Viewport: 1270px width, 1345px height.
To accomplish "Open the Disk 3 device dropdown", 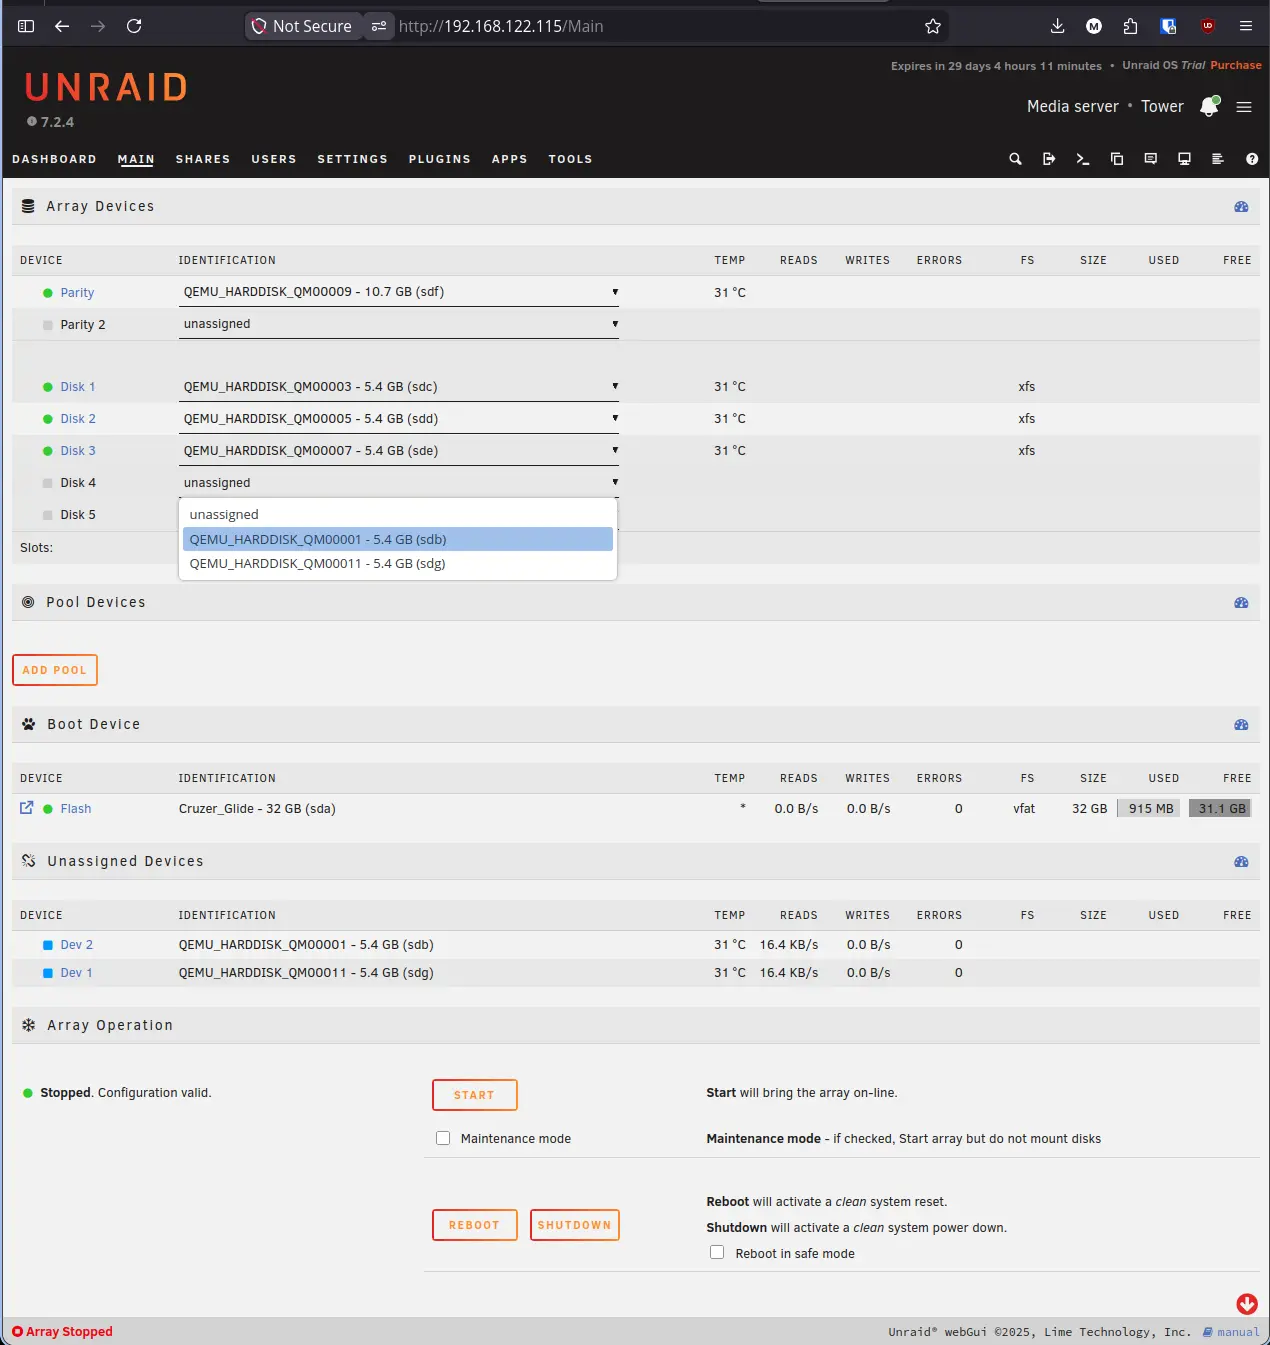I will click(399, 451).
